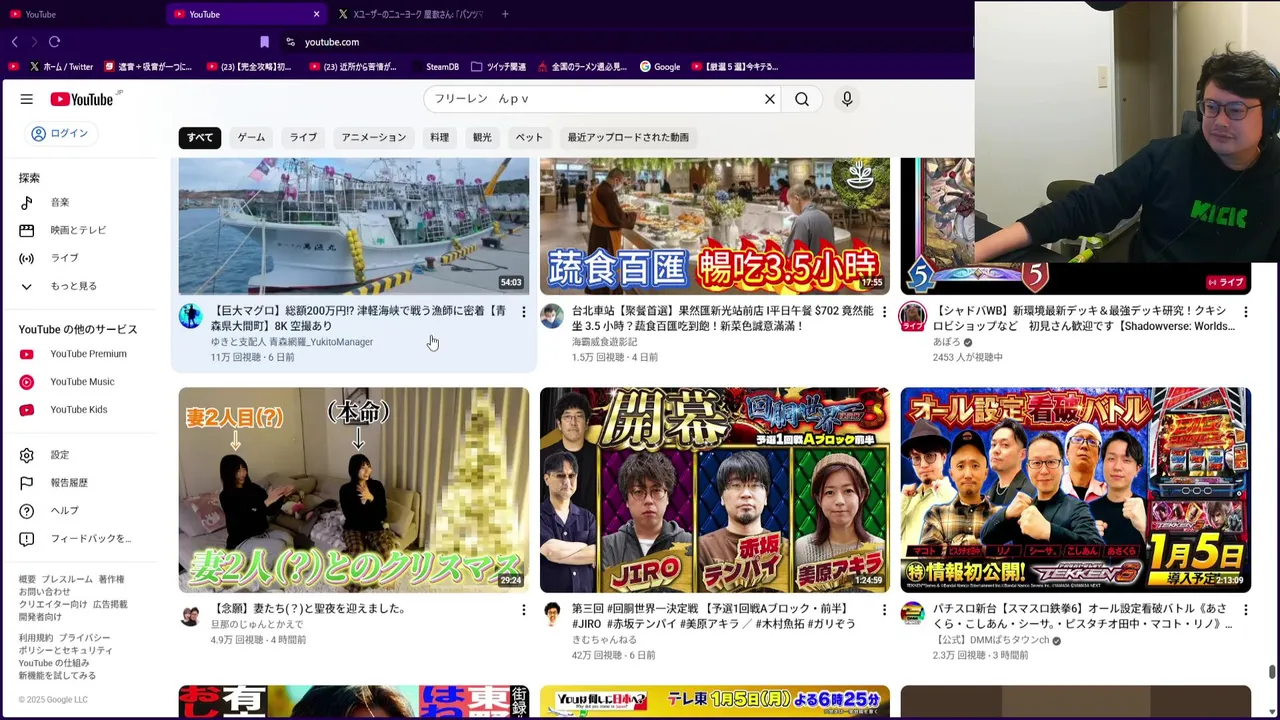Screen dimensions: 1280x720
Task: Select the 観光 filter chip
Action: pos(482,137)
